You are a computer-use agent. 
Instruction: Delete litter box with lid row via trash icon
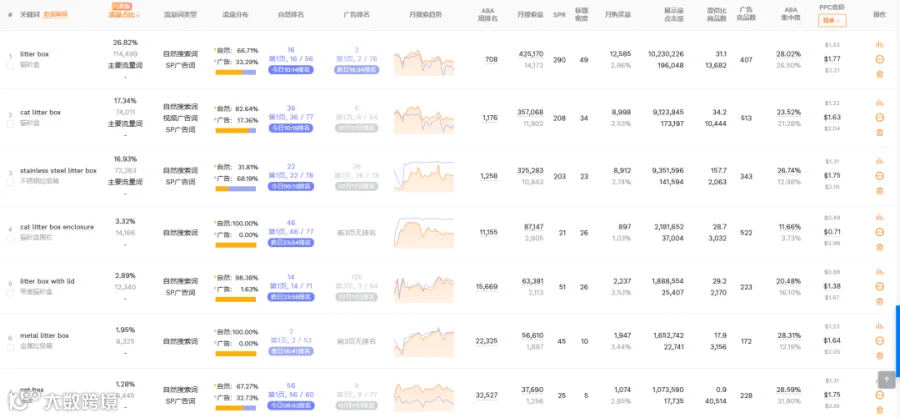click(879, 301)
